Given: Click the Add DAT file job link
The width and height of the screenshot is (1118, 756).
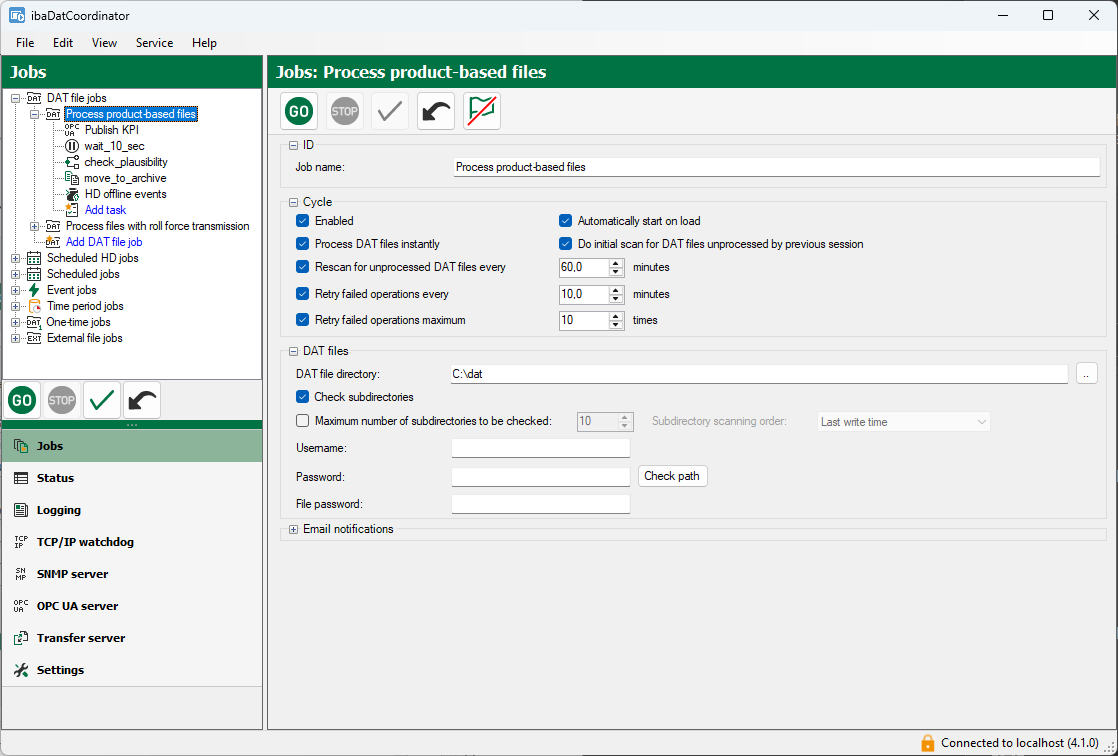Looking at the screenshot, I should (103, 242).
